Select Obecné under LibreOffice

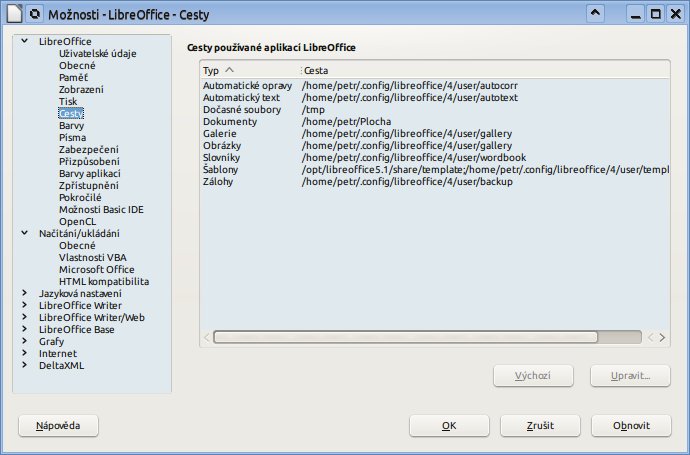pyautogui.click(x=77, y=65)
